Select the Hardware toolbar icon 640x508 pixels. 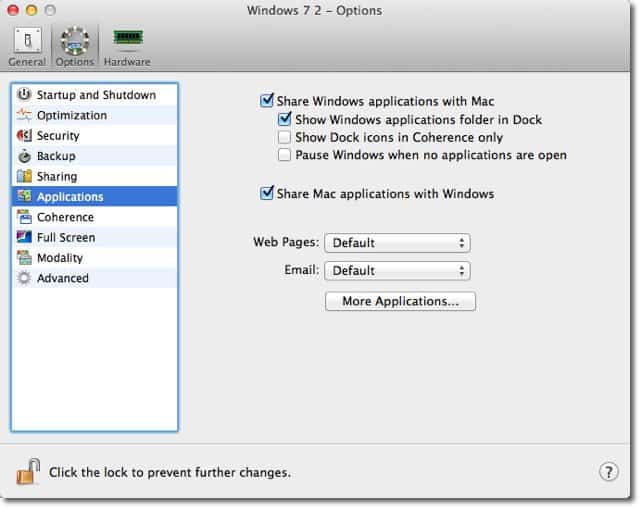[128, 38]
